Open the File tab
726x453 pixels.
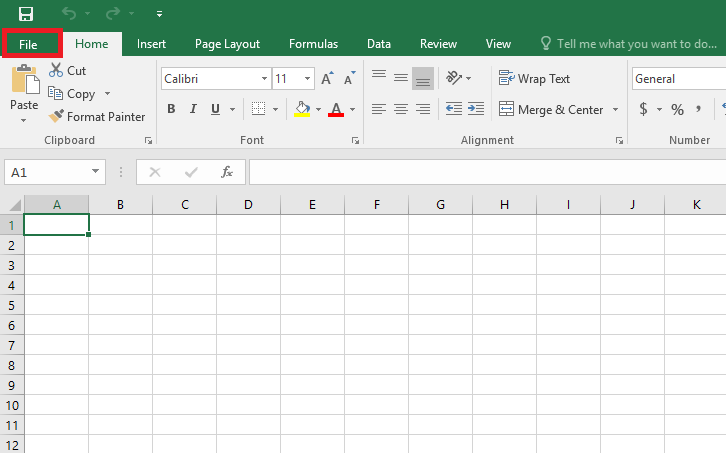[28, 44]
